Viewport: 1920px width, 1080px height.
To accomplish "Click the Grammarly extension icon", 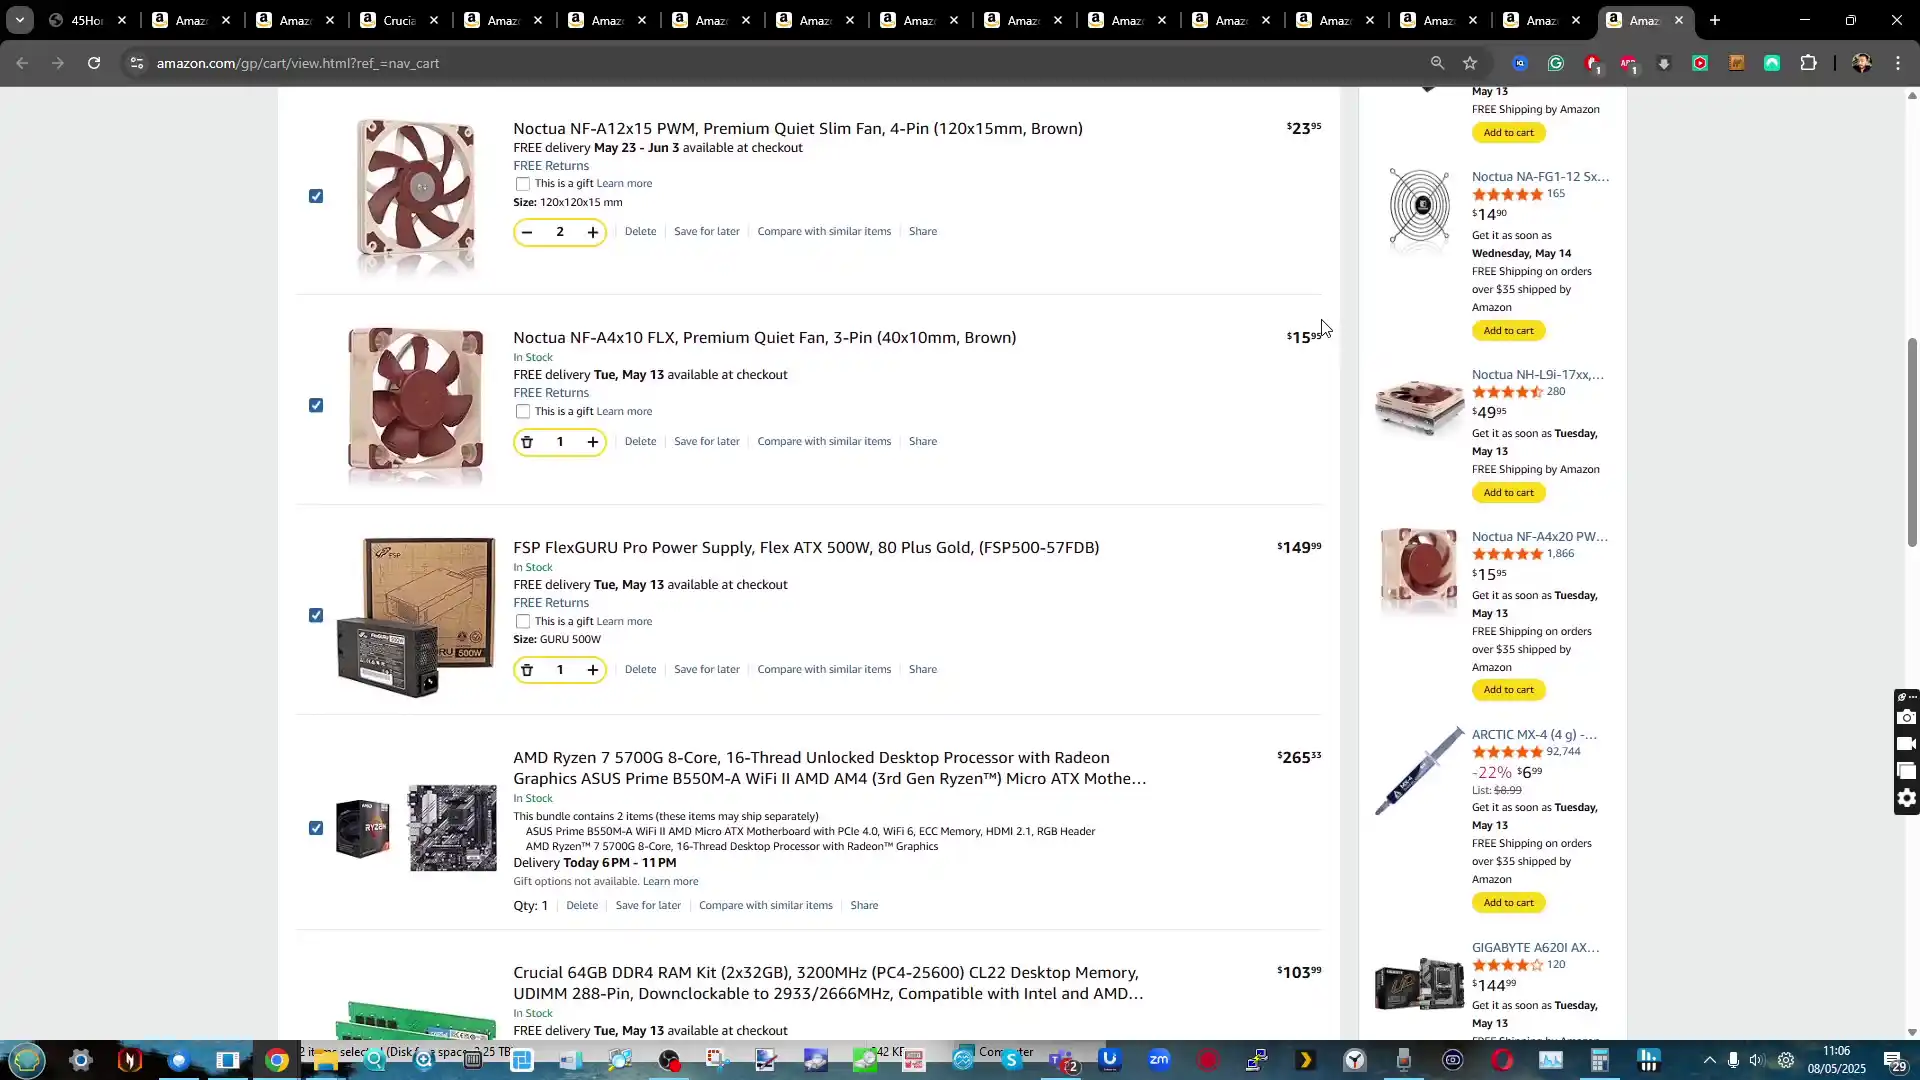I will (x=1556, y=63).
